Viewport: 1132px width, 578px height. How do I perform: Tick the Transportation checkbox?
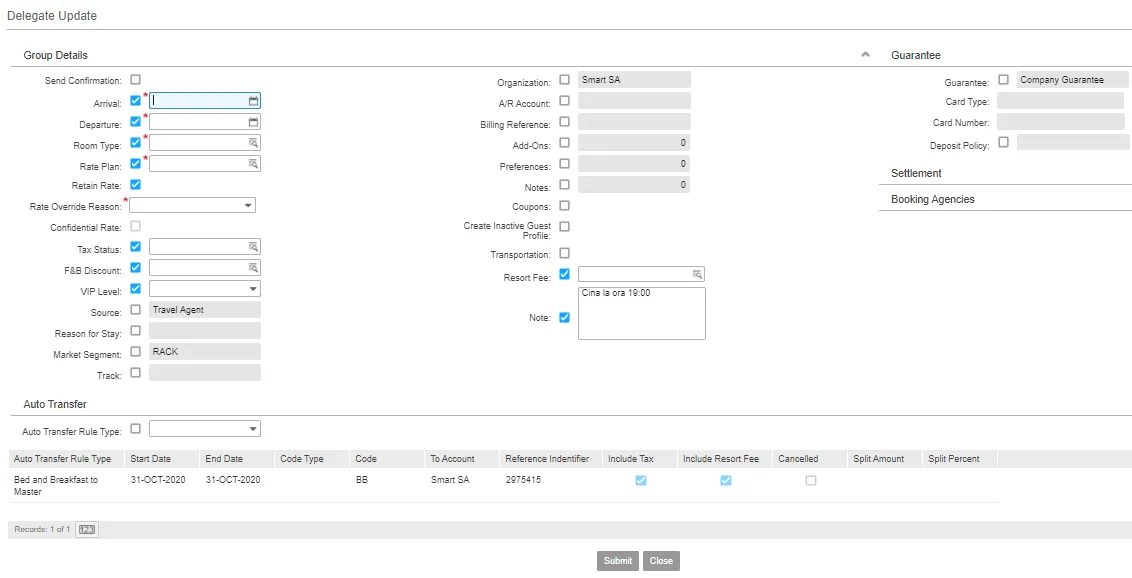point(565,253)
